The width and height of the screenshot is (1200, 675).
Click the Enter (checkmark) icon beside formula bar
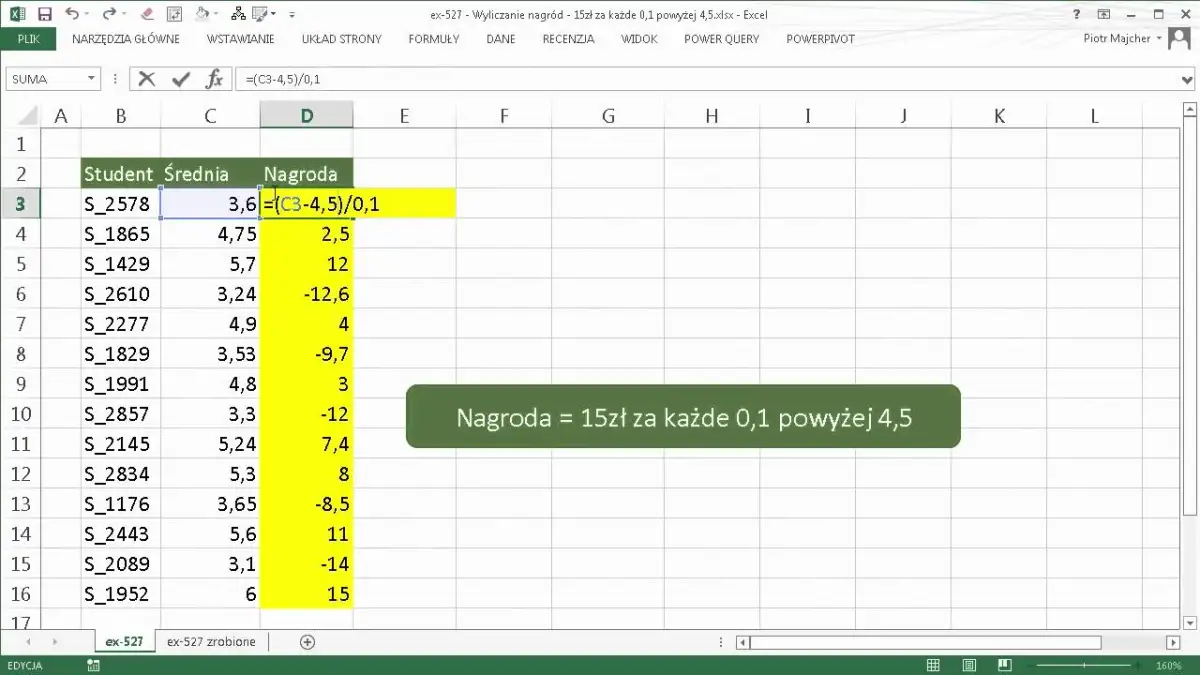183,78
